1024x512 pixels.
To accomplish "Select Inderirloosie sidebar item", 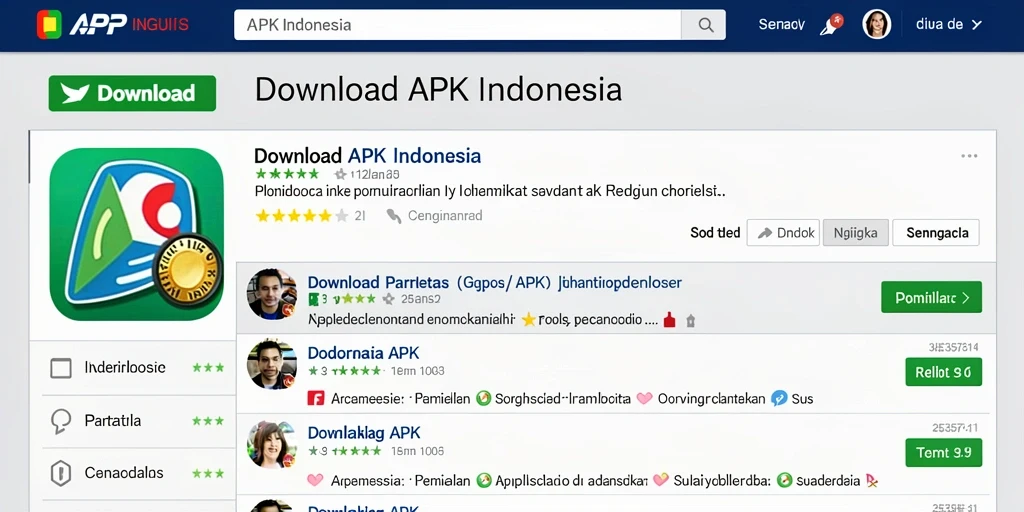I will (138, 367).
